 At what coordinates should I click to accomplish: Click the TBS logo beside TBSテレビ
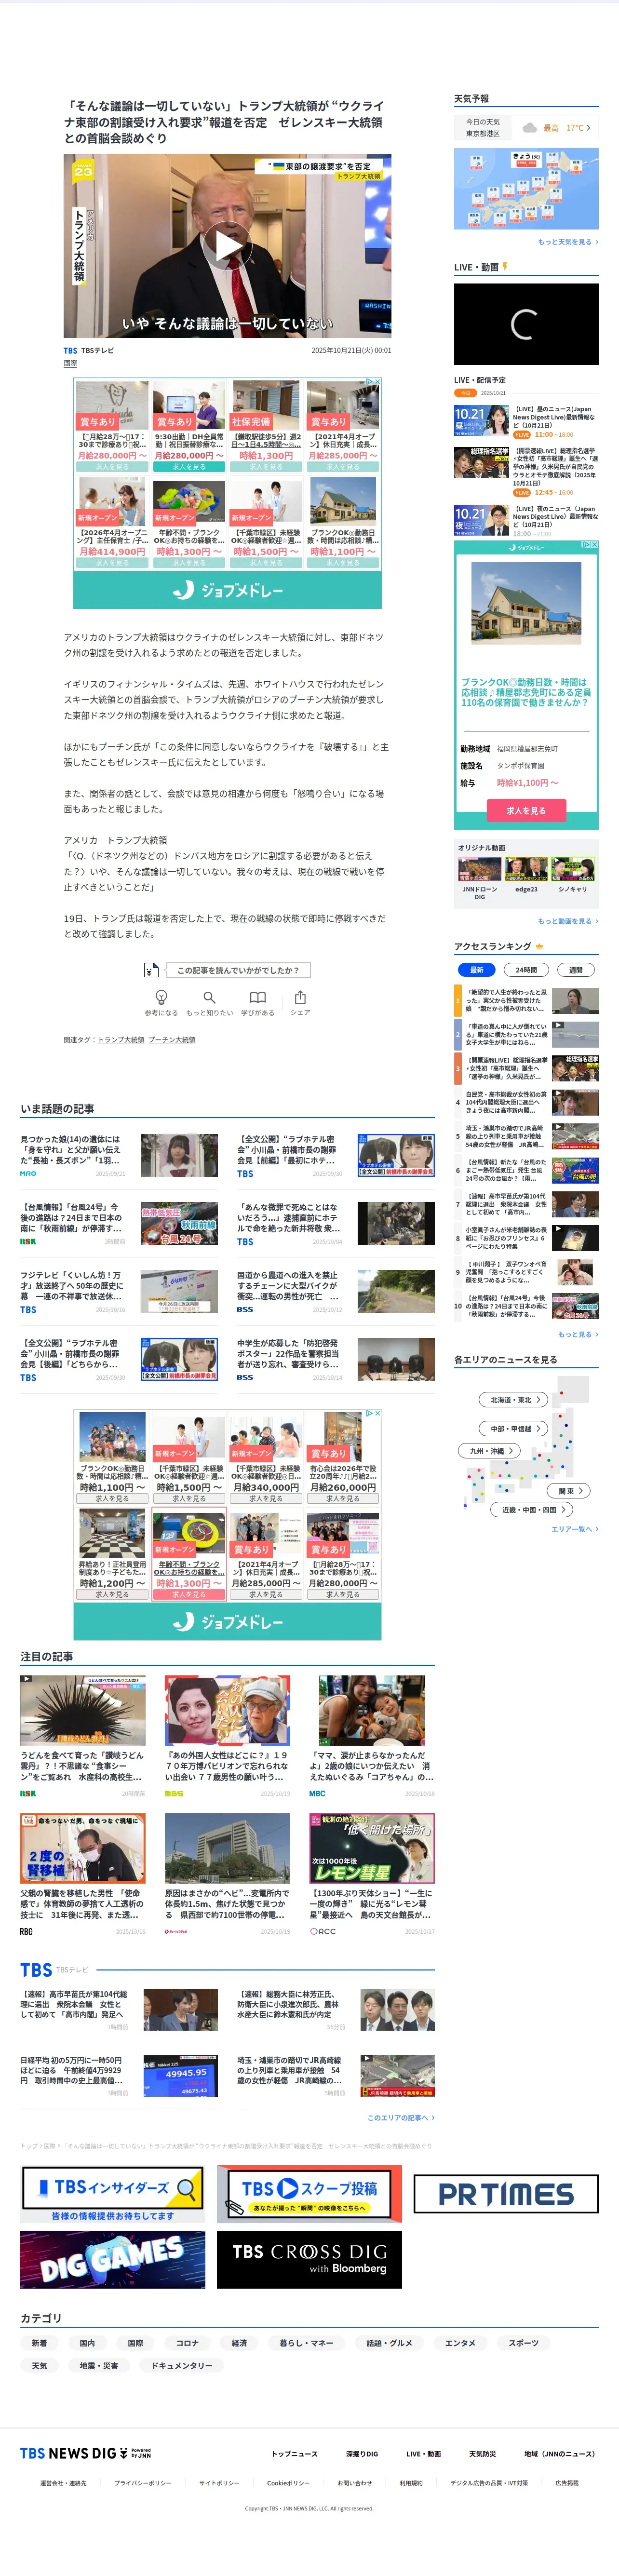point(70,351)
